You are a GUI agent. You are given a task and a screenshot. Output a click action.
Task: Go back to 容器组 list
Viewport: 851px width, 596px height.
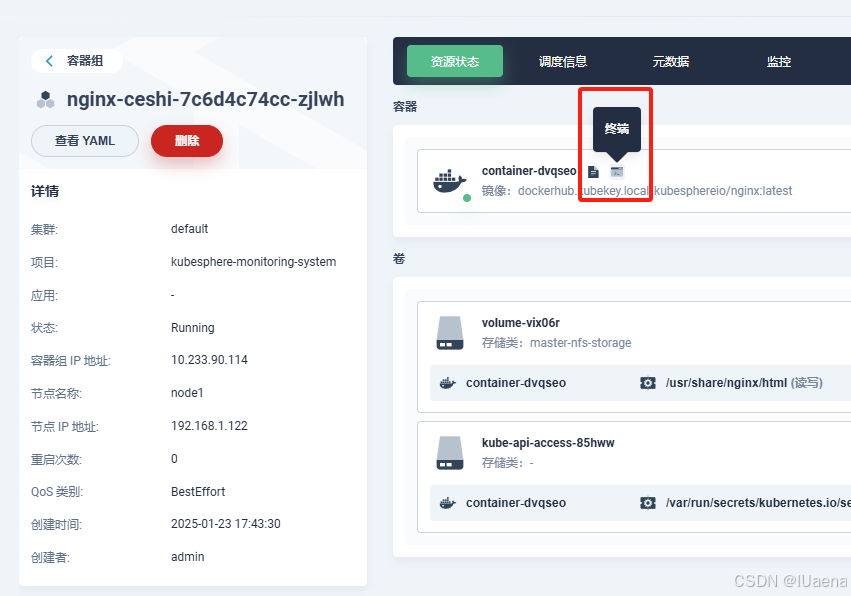click(77, 61)
